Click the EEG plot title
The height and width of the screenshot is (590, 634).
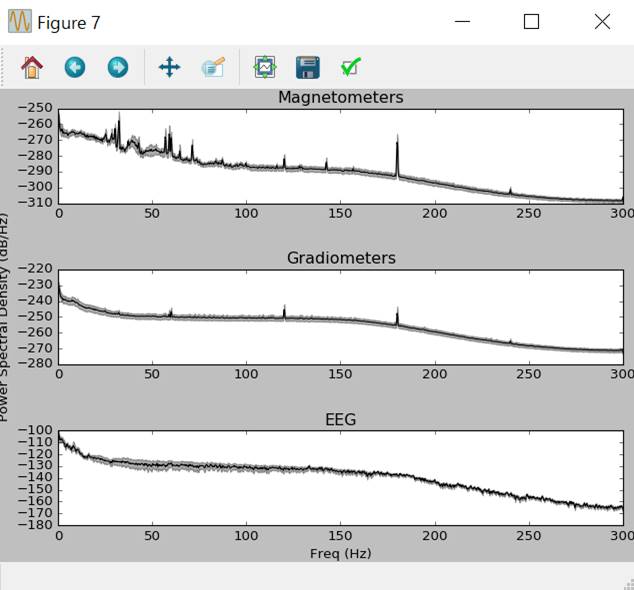point(340,420)
